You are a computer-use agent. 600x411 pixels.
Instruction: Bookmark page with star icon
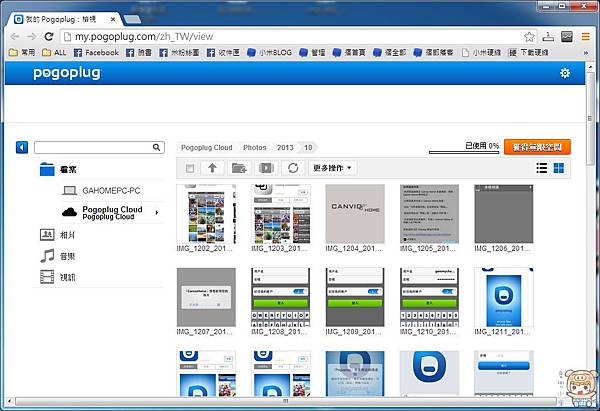[x=529, y=37]
